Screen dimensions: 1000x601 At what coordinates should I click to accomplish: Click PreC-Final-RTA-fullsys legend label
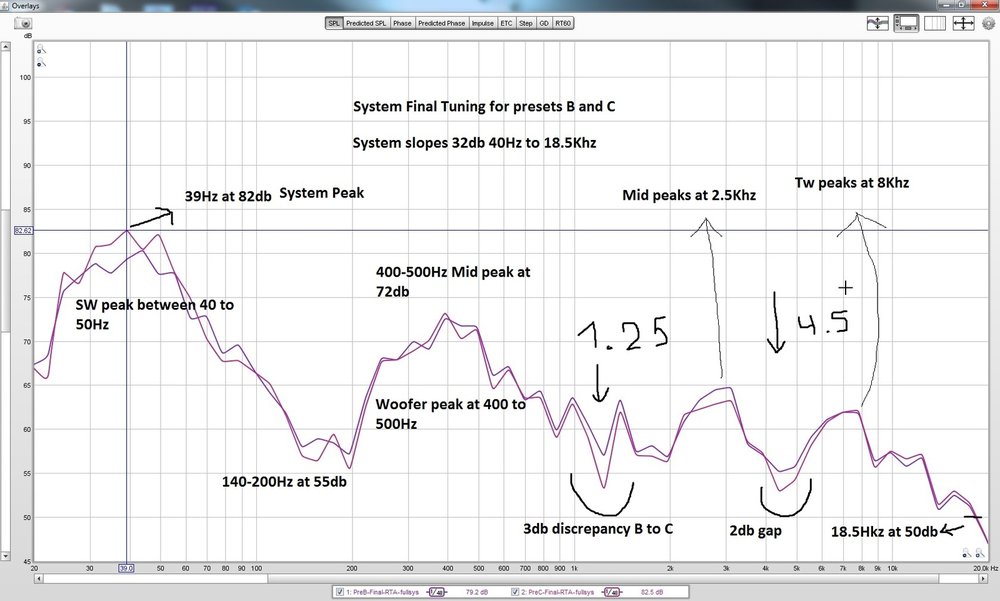pos(557,592)
